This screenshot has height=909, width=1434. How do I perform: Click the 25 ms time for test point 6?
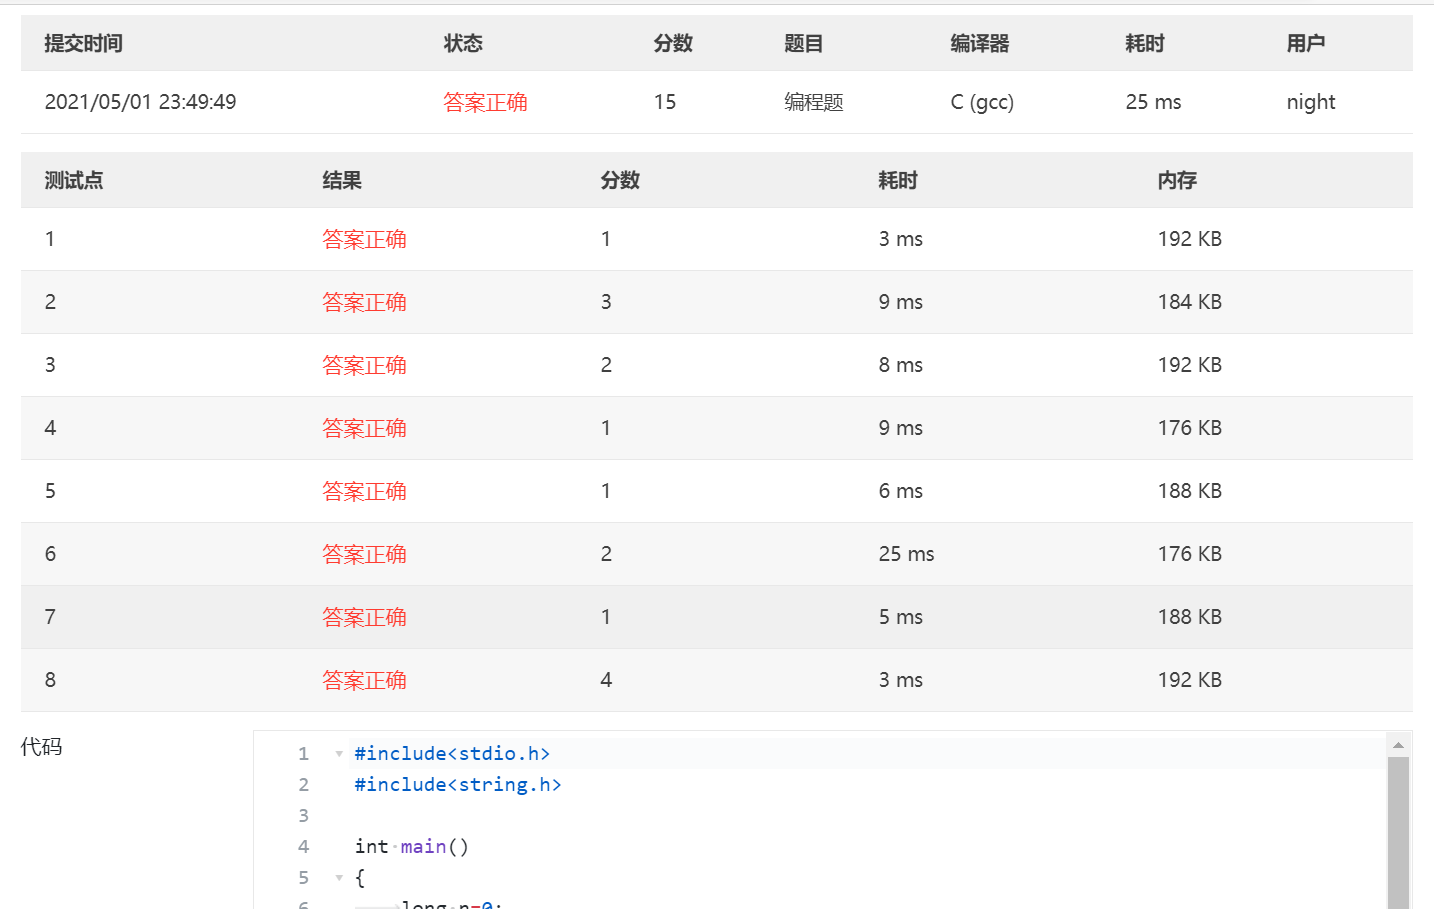(907, 554)
